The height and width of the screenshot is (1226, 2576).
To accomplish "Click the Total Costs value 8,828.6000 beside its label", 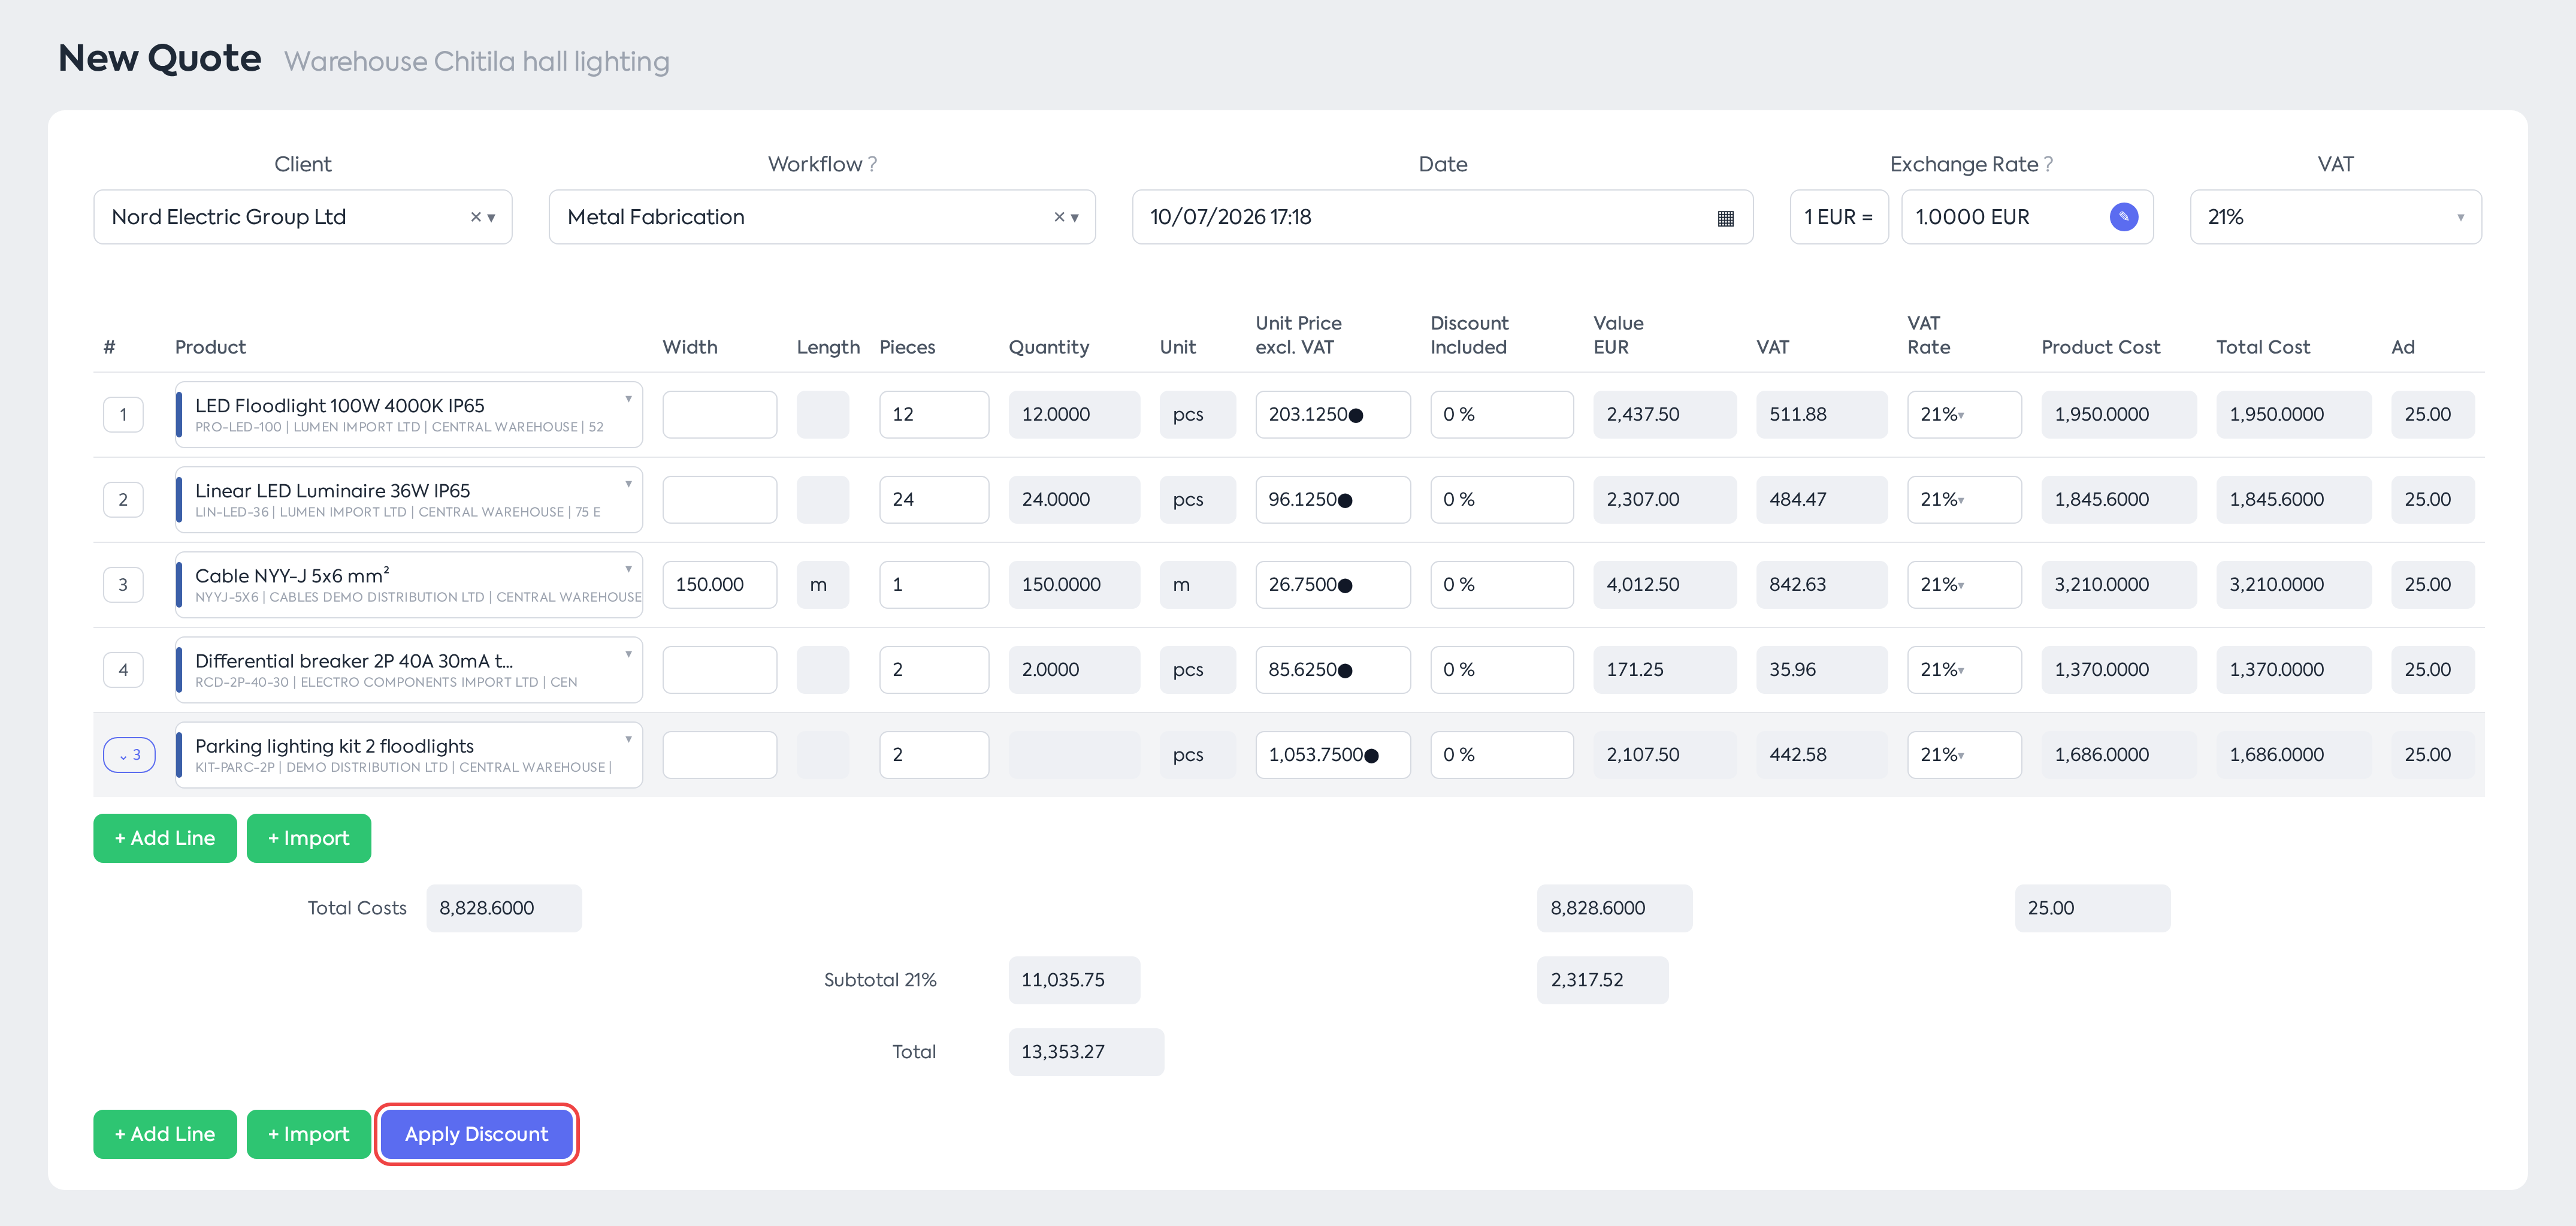I will coord(503,908).
